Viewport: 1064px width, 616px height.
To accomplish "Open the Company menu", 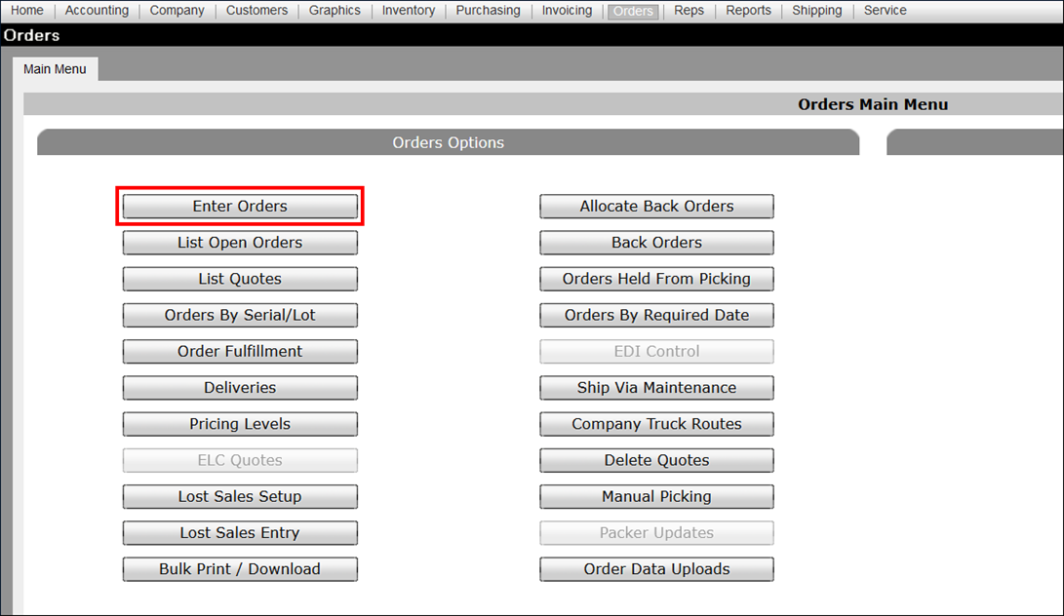I will pos(177,10).
